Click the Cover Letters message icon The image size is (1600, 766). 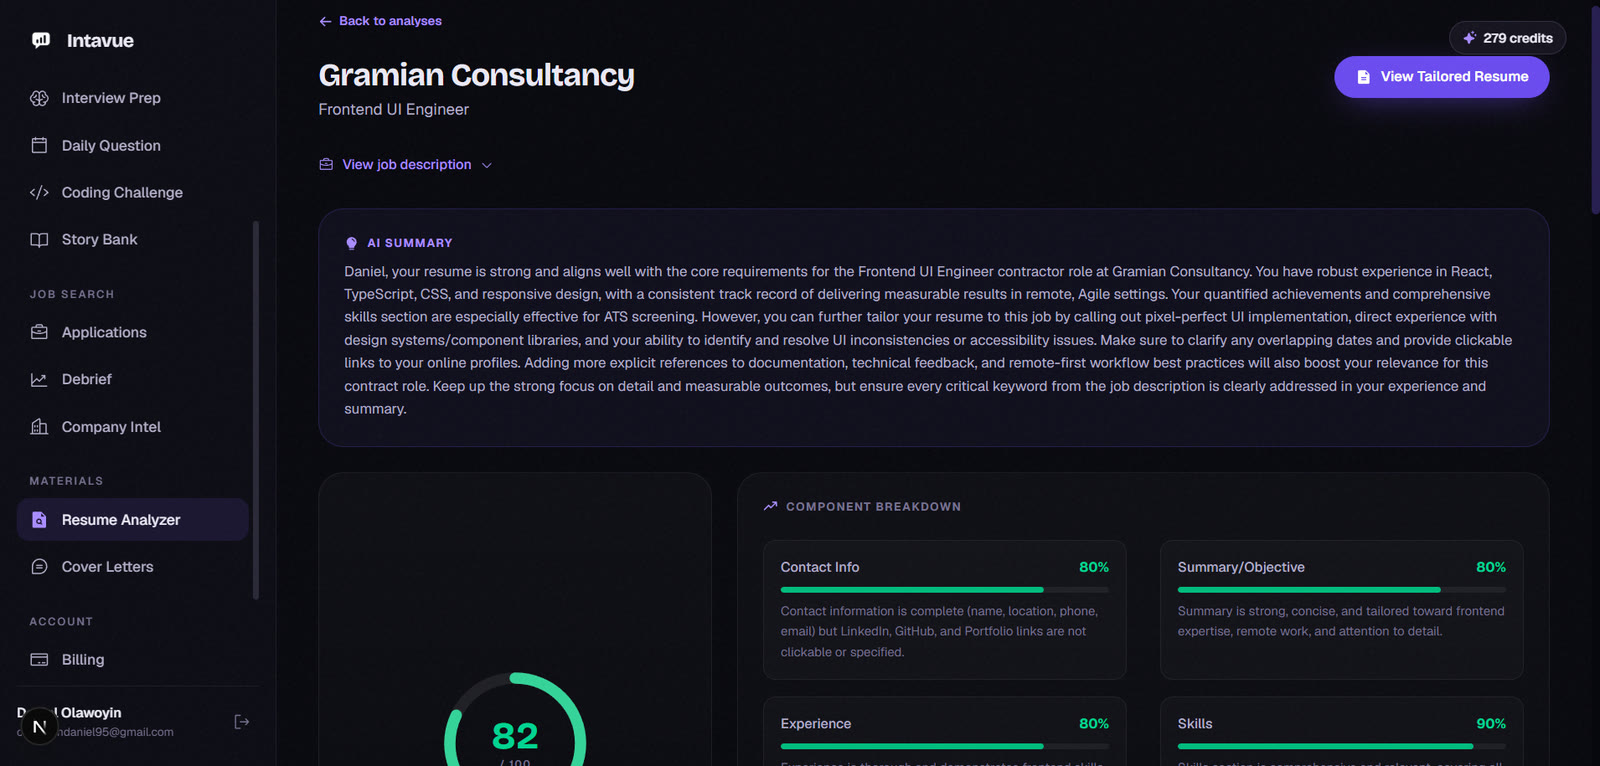click(x=39, y=567)
